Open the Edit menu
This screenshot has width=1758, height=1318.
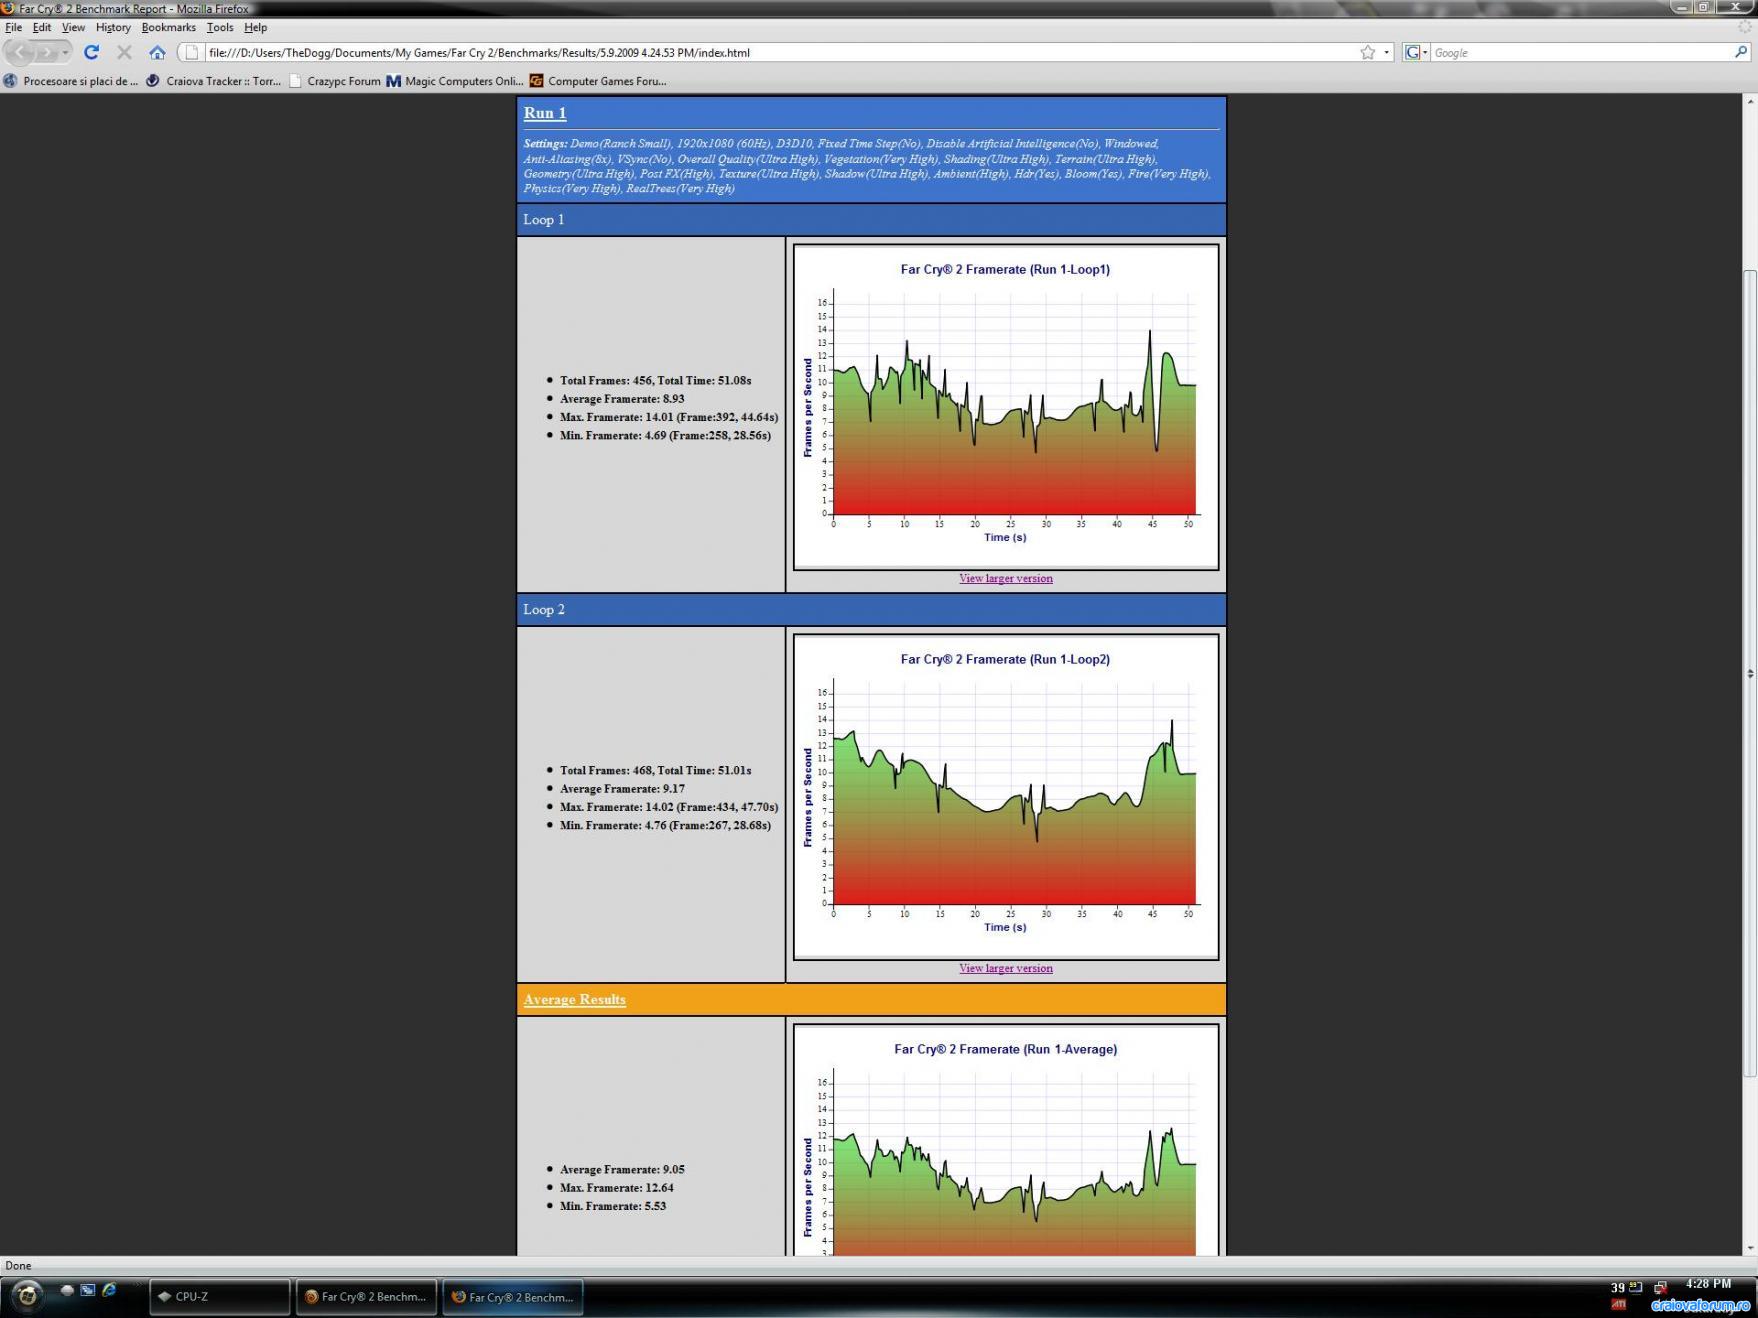(41, 27)
